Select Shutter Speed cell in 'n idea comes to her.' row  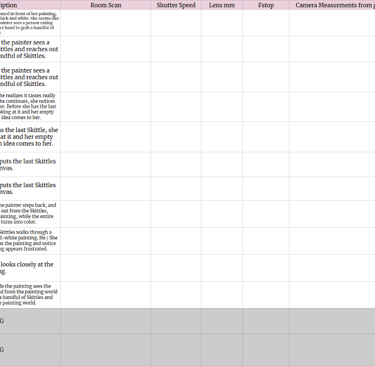176,137
